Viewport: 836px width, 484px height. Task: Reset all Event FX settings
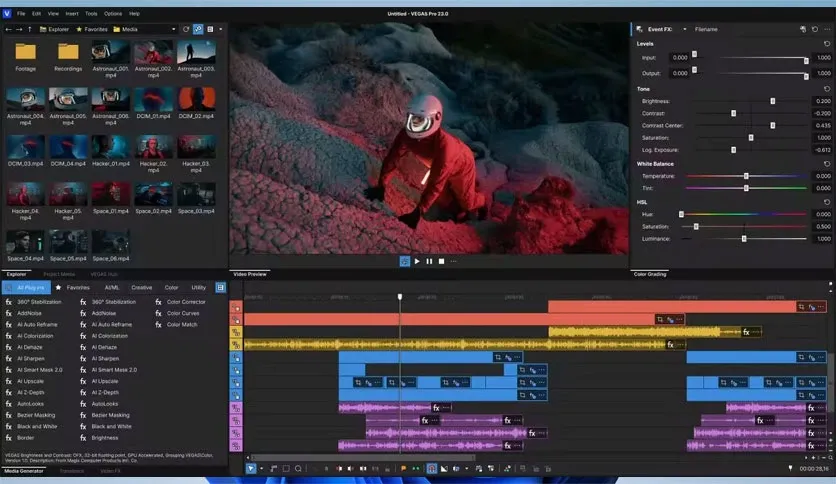[815, 29]
